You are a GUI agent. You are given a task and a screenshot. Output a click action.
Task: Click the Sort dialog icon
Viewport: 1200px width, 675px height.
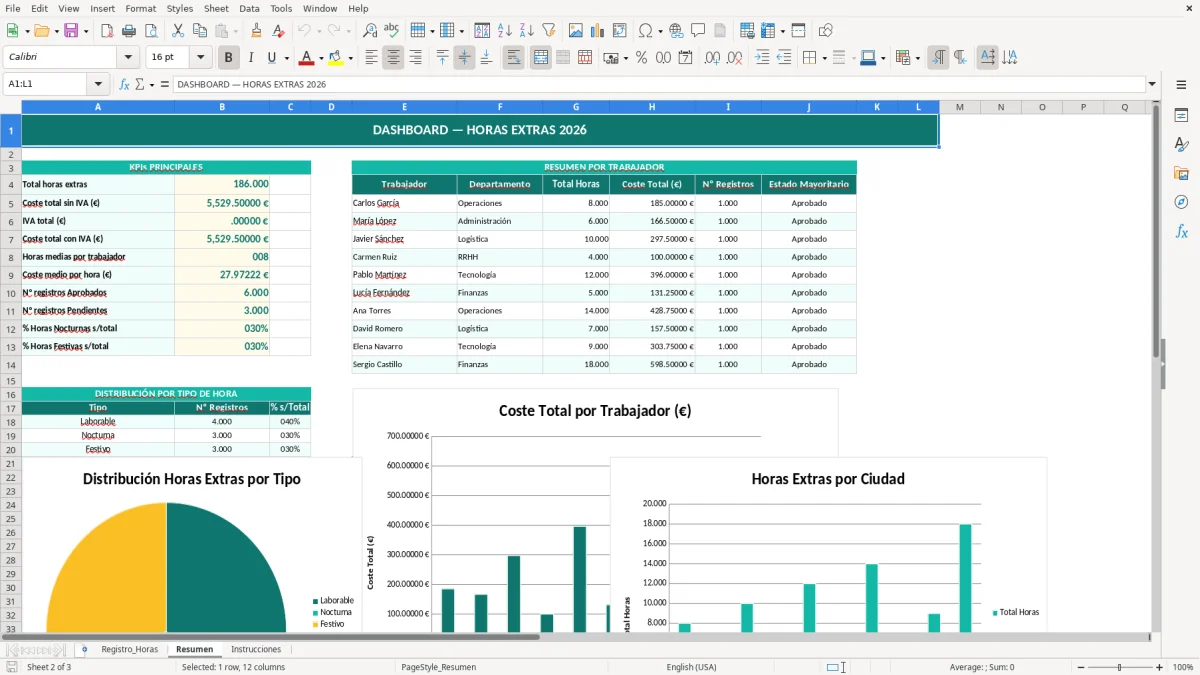(482, 31)
